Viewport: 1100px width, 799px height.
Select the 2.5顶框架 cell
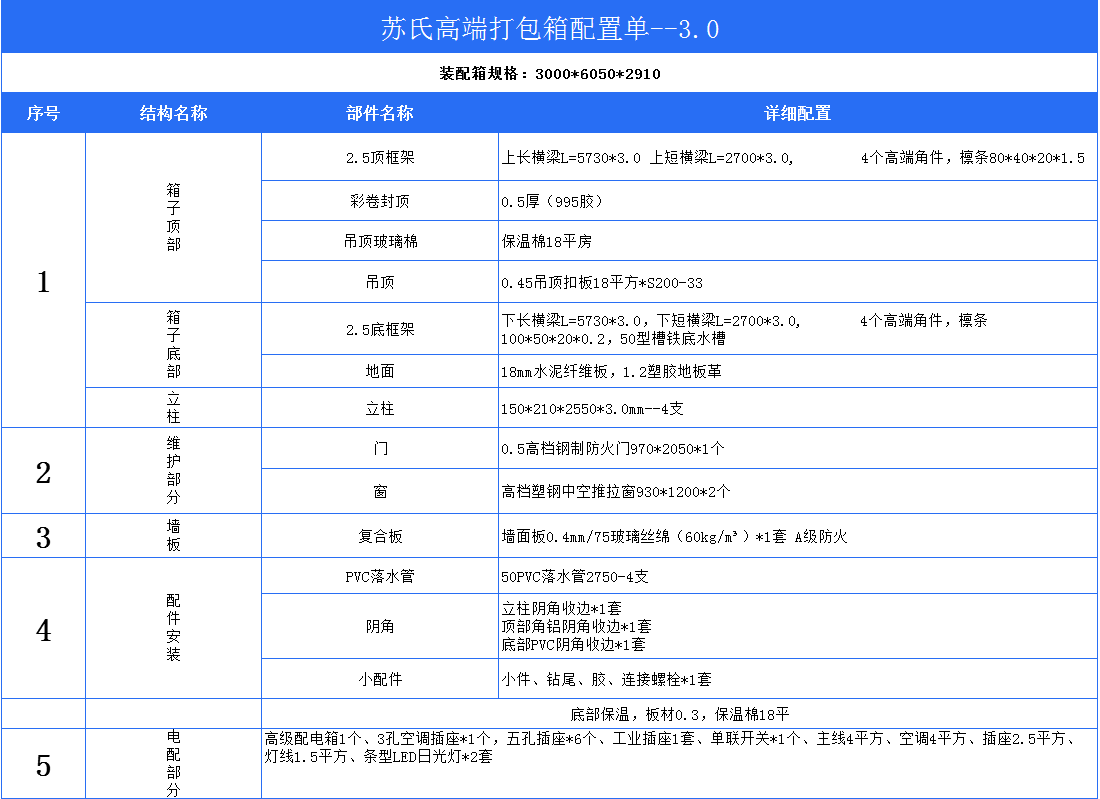(x=380, y=158)
